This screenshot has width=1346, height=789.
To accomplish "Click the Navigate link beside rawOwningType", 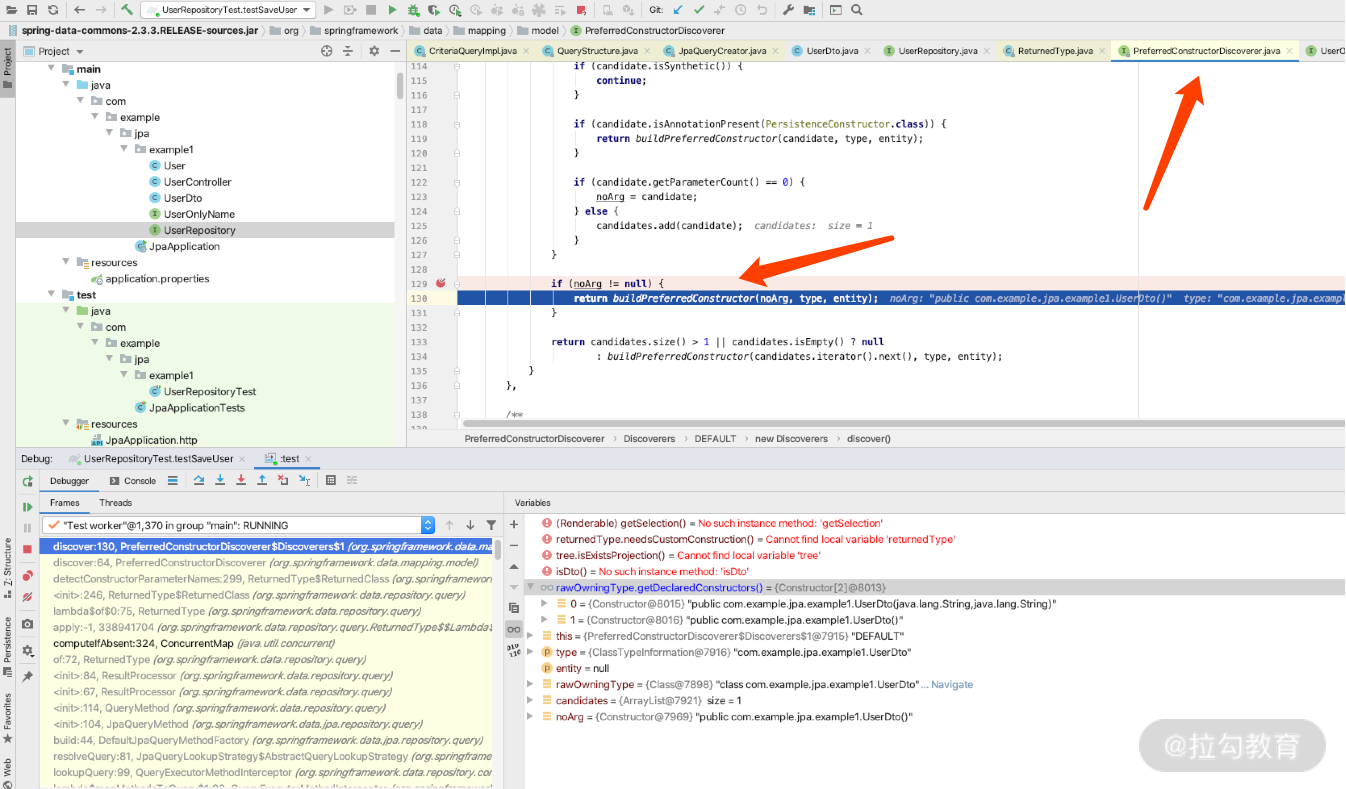I will tap(951, 685).
